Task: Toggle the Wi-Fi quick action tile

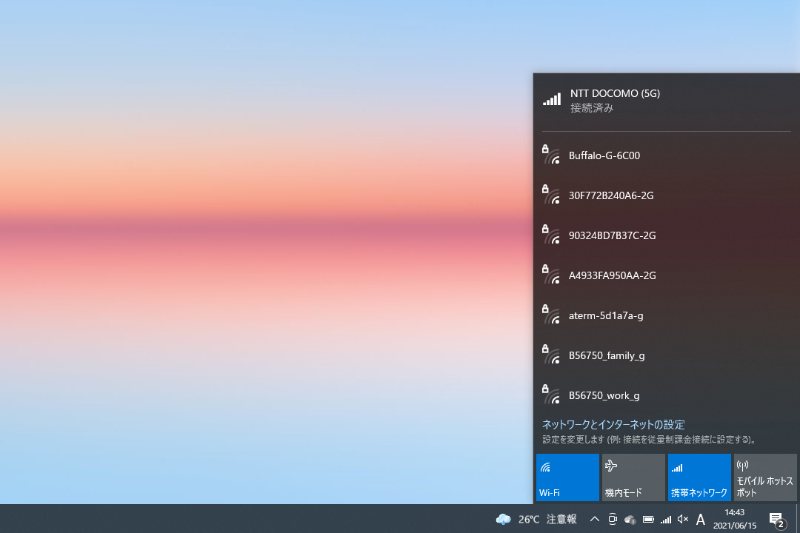Action: 567,477
